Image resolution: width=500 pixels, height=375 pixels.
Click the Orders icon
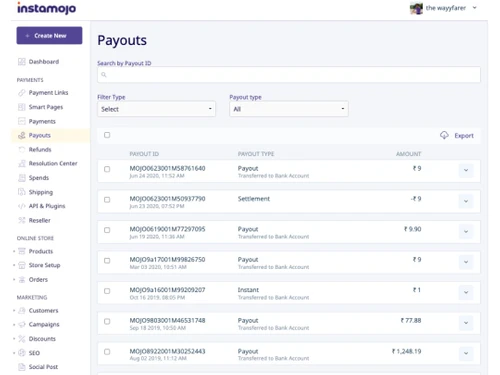tap(22, 280)
